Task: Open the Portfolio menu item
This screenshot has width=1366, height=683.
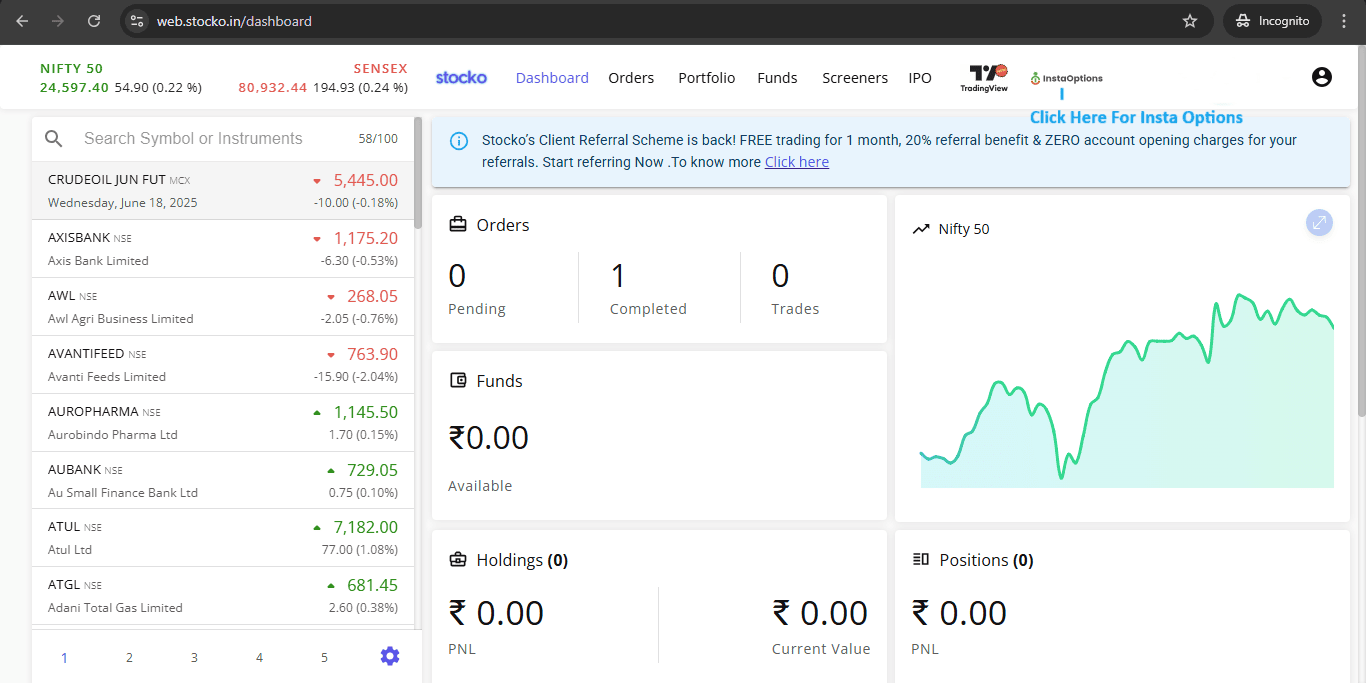Action: 706,78
